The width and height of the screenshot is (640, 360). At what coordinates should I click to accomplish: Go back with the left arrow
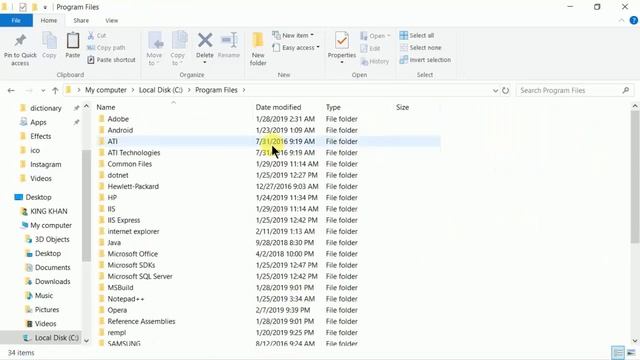(x=11, y=90)
